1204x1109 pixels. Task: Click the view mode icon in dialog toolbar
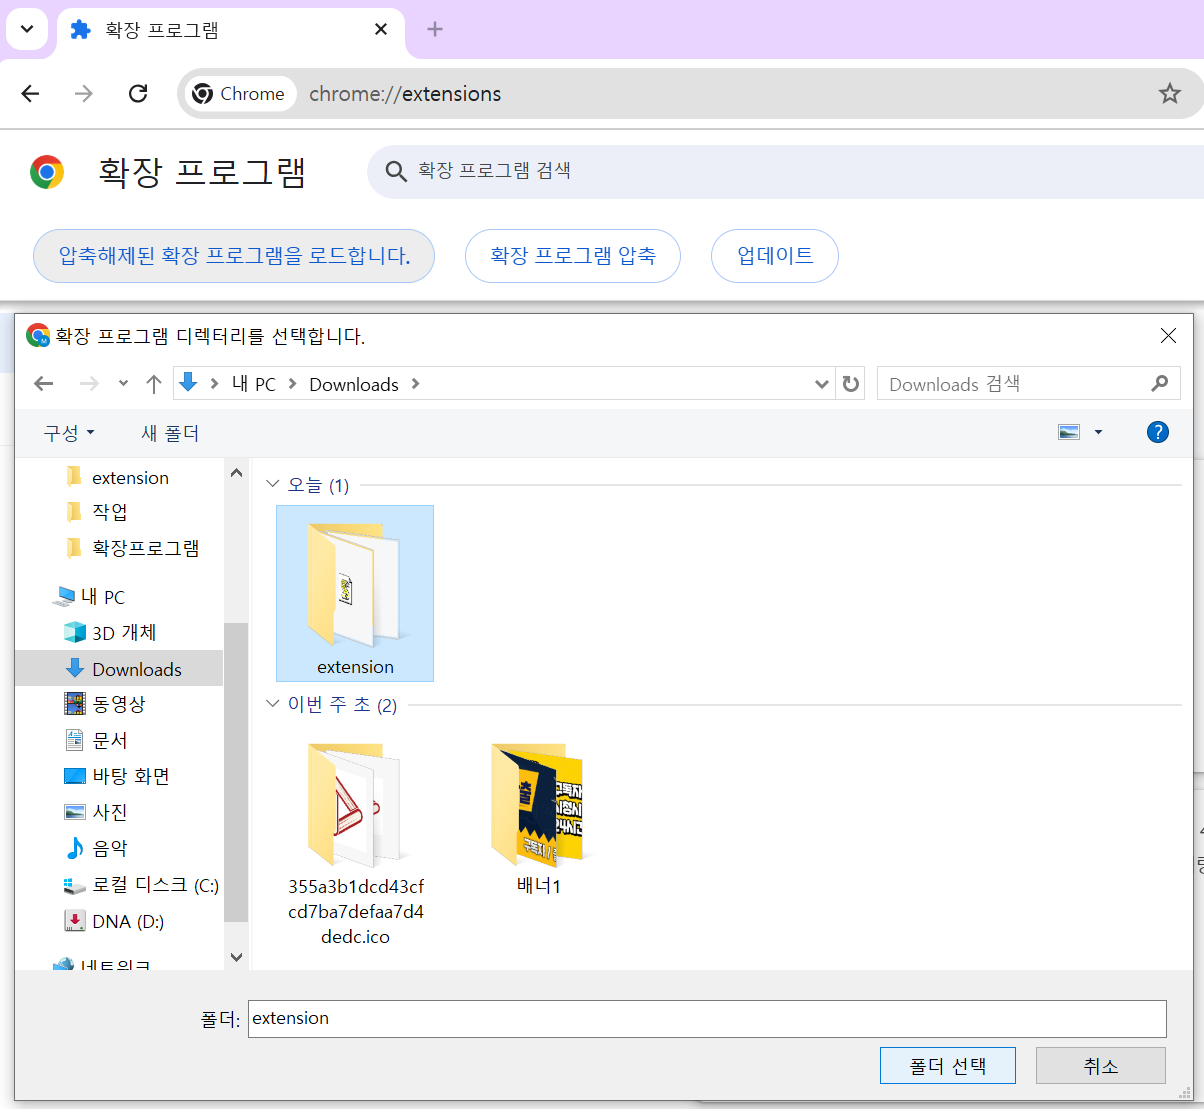click(1069, 432)
